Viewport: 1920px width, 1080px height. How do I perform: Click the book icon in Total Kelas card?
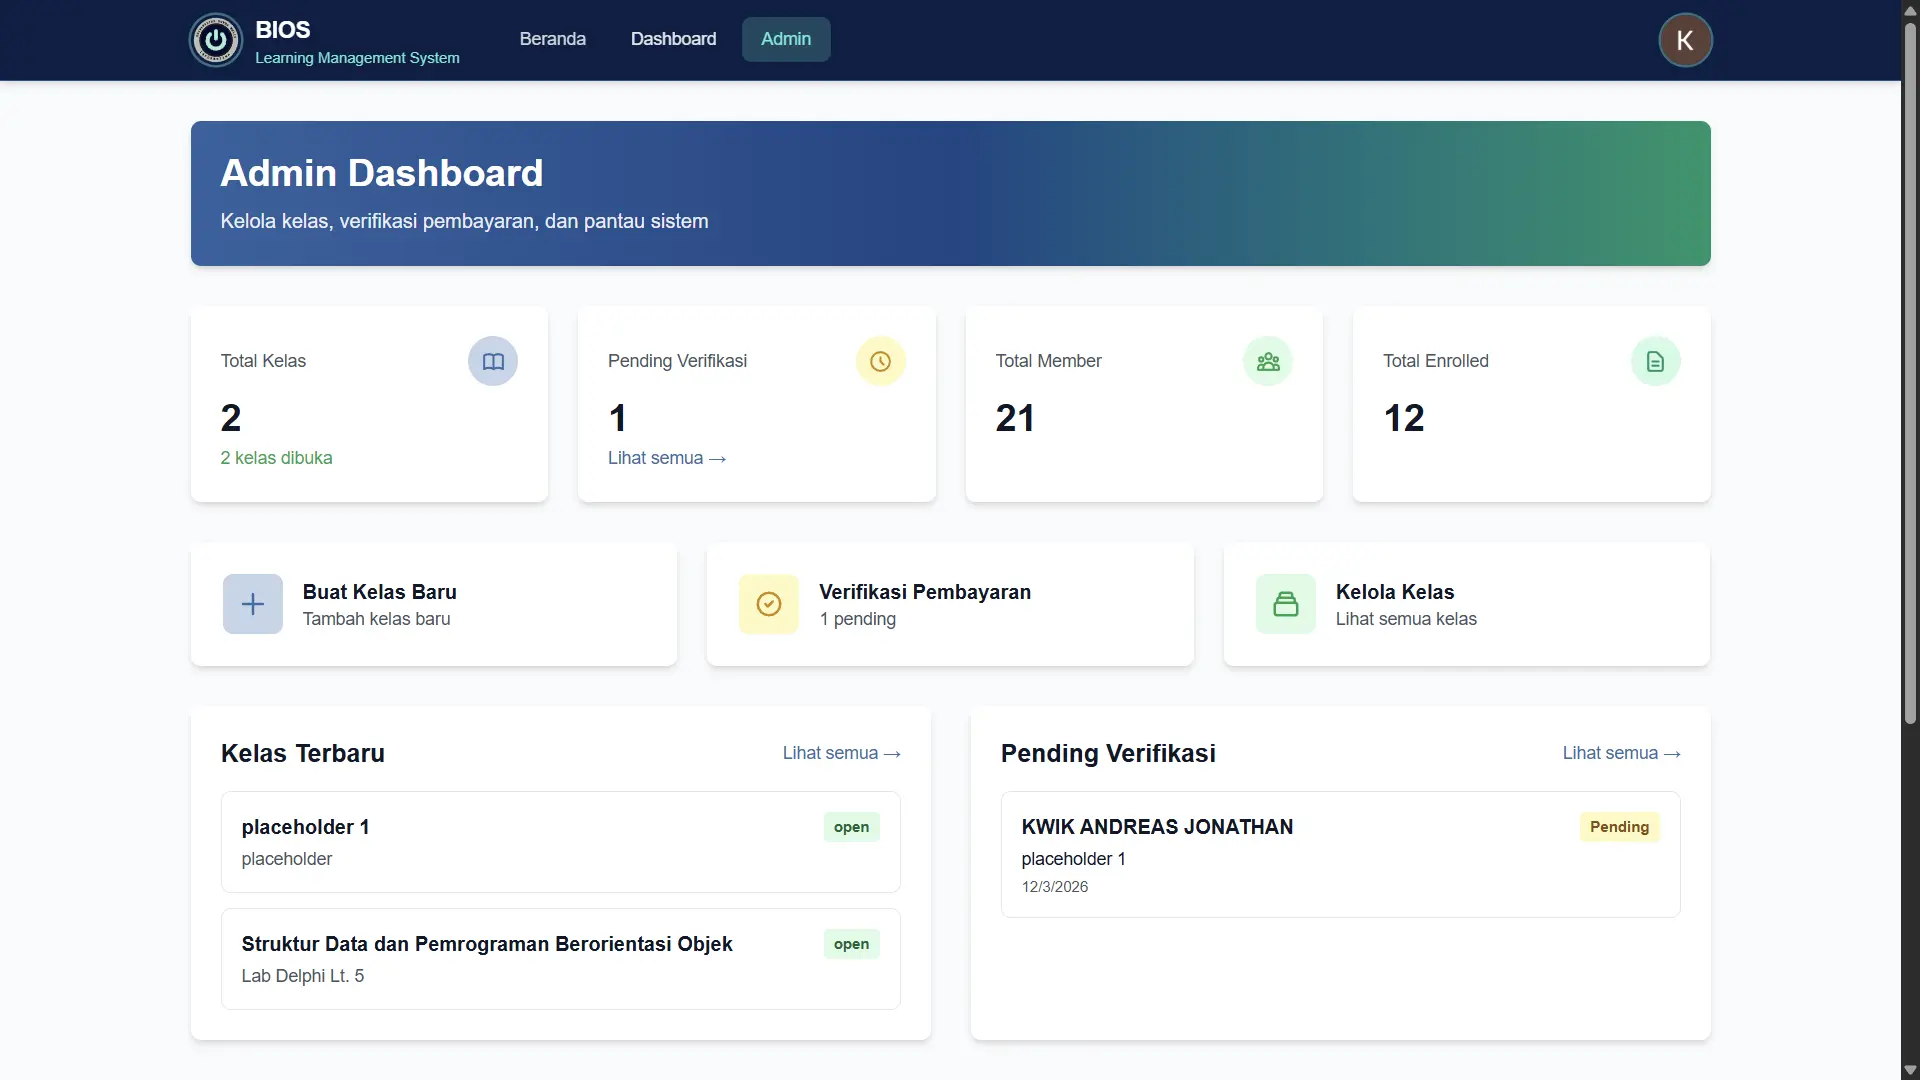pyautogui.click(x=493, y=361)
